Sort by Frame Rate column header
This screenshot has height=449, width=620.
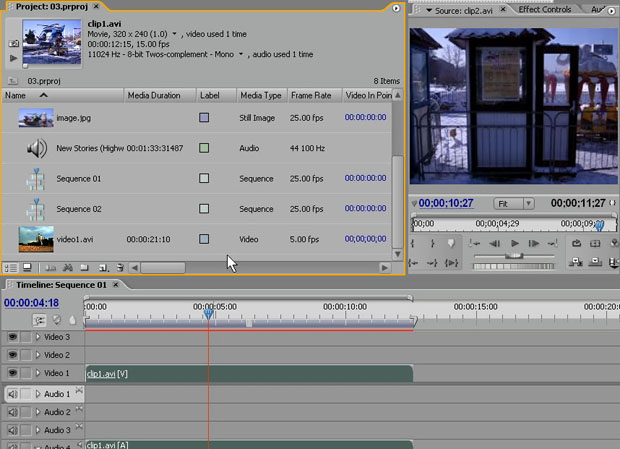[x=314, y=95]
